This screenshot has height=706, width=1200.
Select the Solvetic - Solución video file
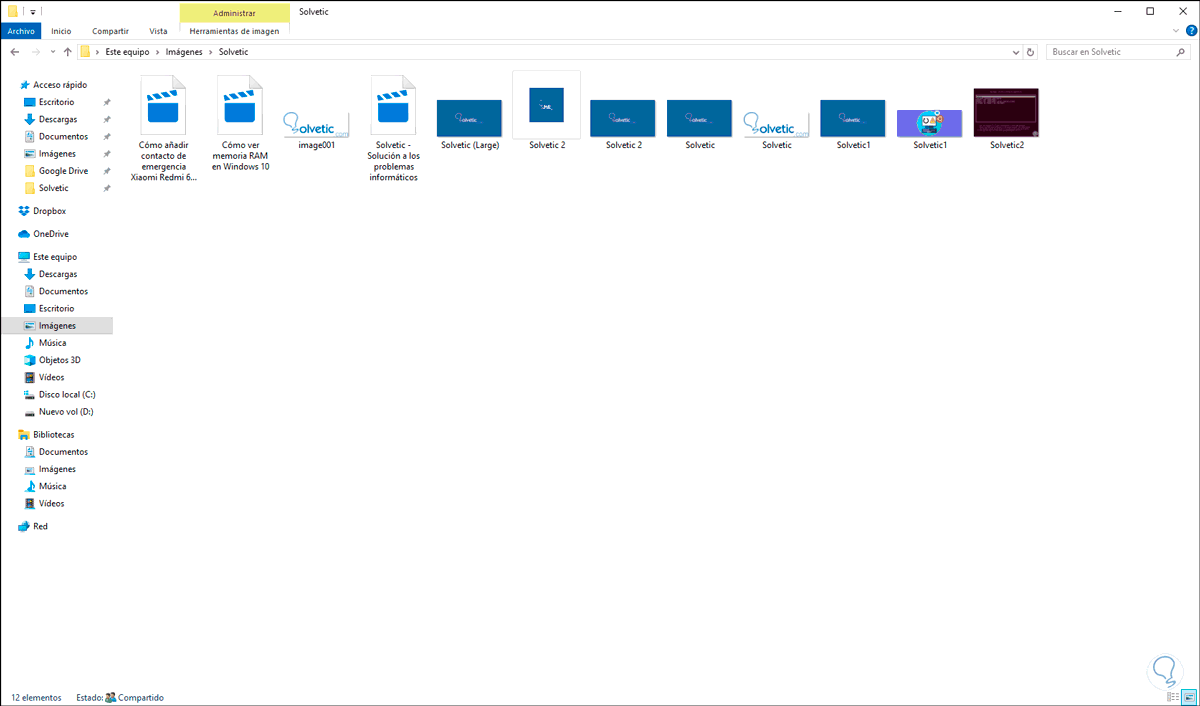[393, 128]
